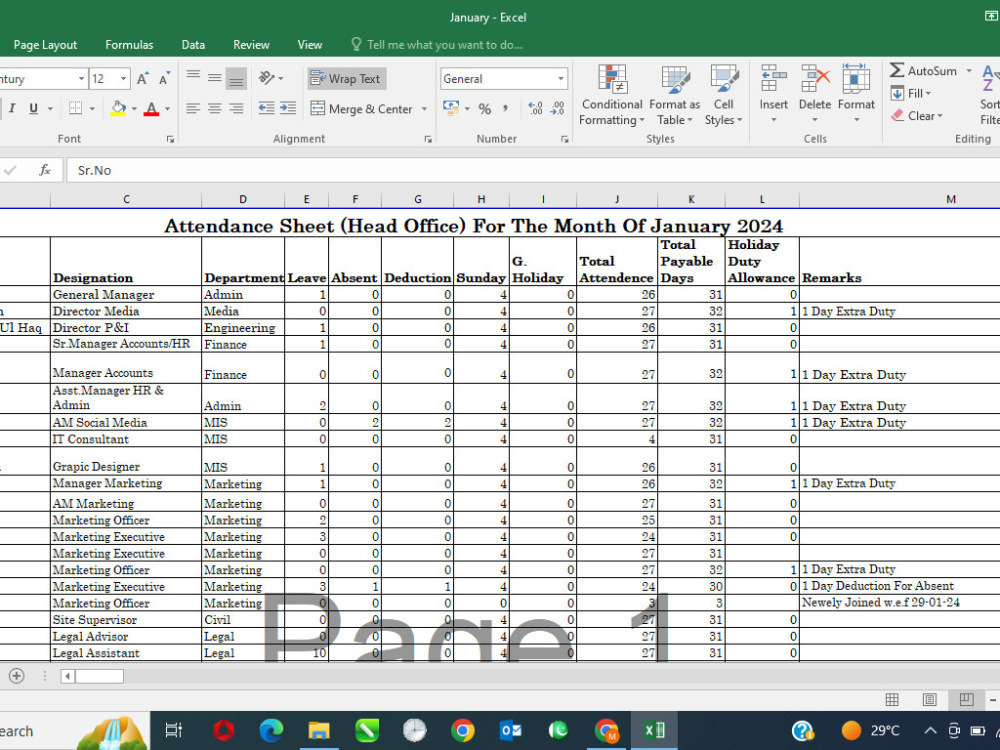Set middle vertical alignment
The width and height of the screenshot is (1000, 750).
[214, 78]
